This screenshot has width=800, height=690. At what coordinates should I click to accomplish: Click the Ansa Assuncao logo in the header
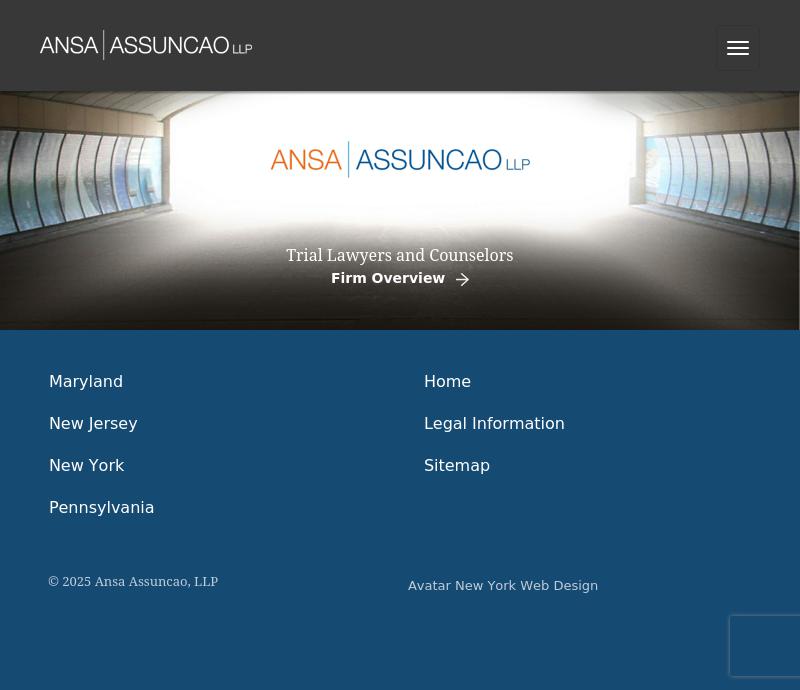pos(145,45)
